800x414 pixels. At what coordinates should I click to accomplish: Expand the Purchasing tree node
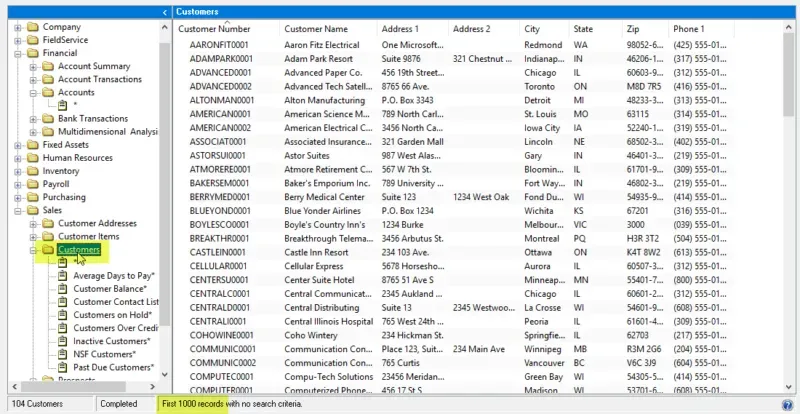18,197
